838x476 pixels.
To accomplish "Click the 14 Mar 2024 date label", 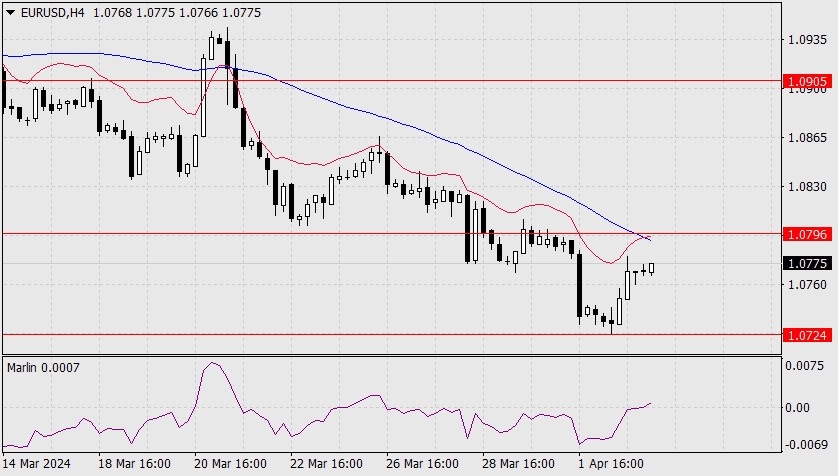I will coord(36,464).
